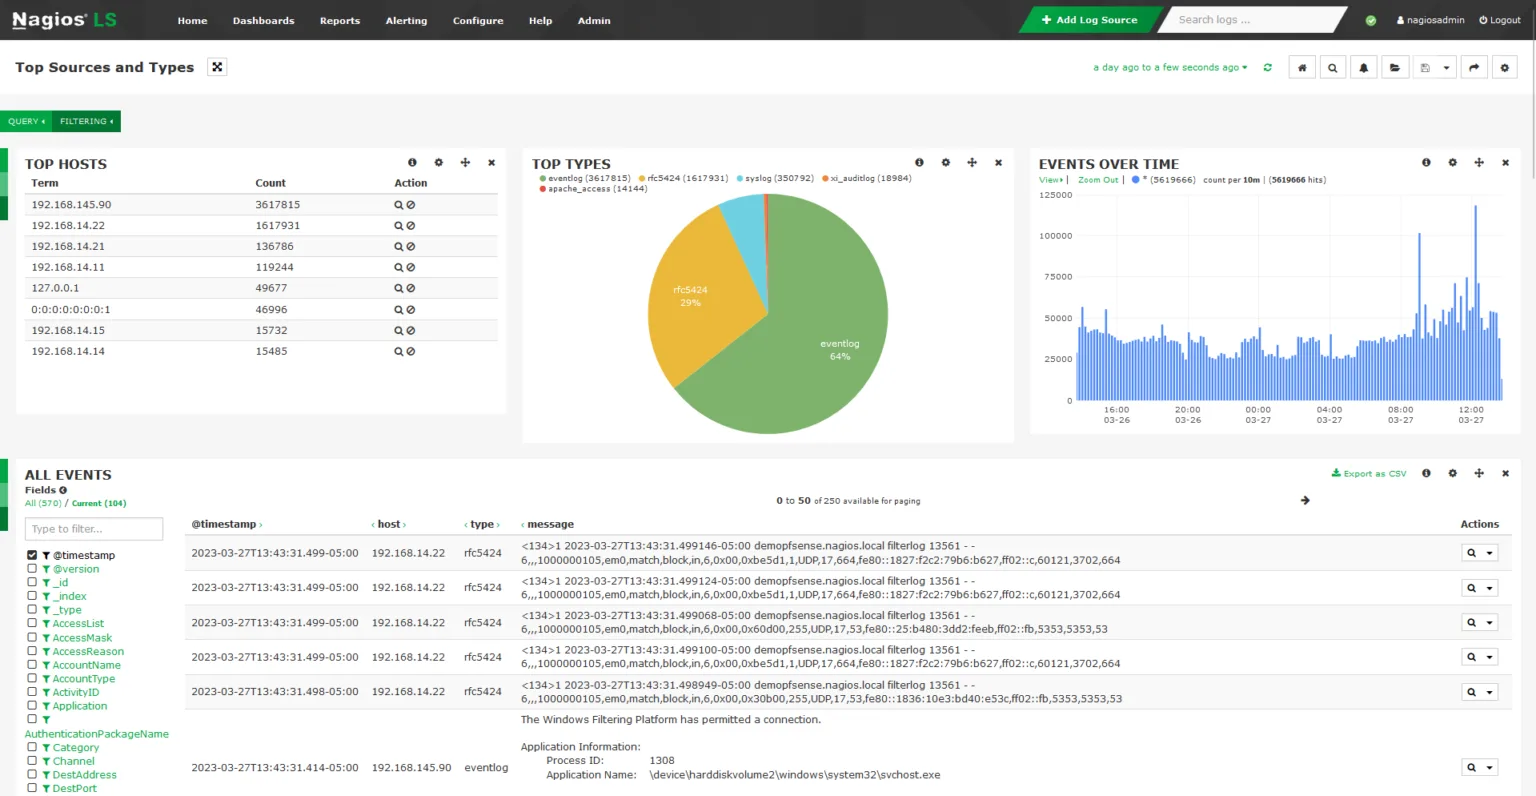The width and height of the screenshot is (1536, 796).
Task: Open the View dropdown in Events Over Time
Action: pyautogui.click(x=1051, y=180)
